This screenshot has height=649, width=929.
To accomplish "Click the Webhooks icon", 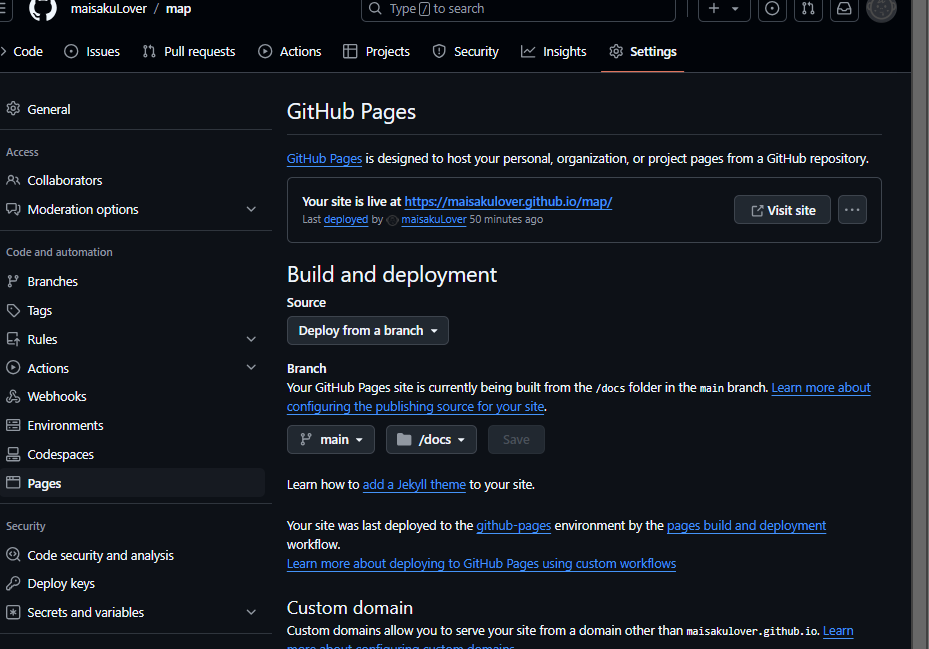I will click(13, 397).
